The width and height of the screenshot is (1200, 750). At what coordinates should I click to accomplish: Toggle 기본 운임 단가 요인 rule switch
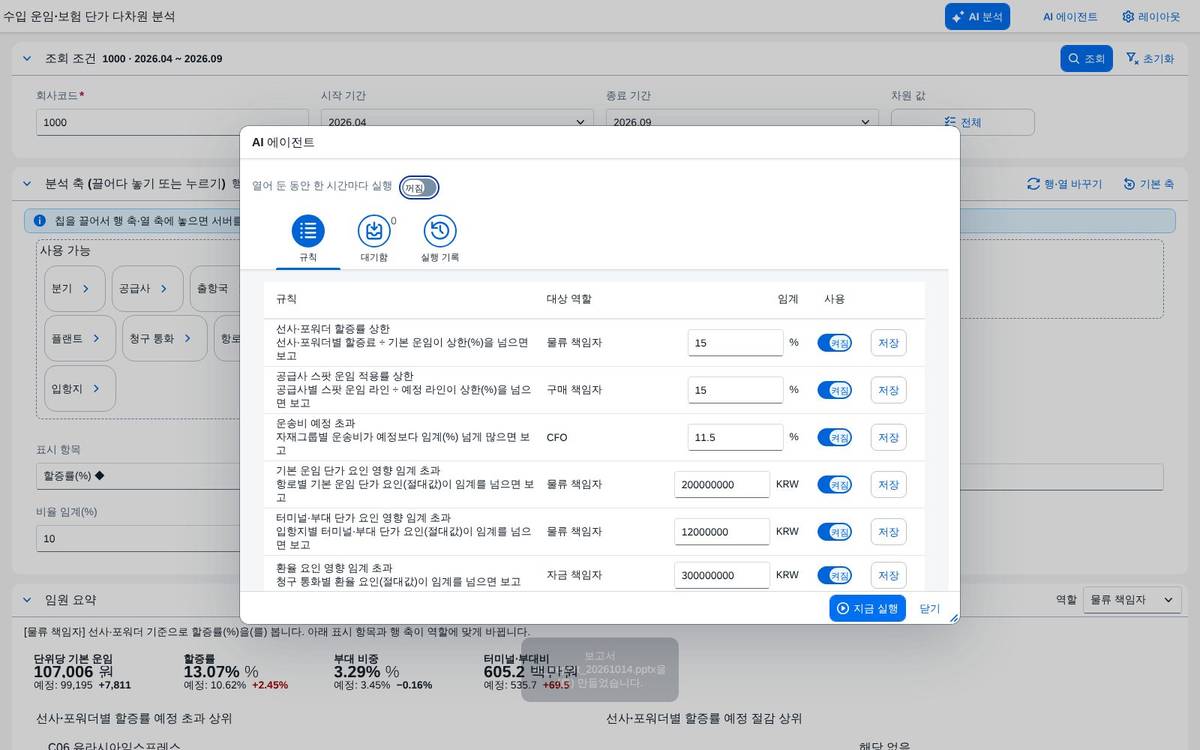[x=834, y=484]
